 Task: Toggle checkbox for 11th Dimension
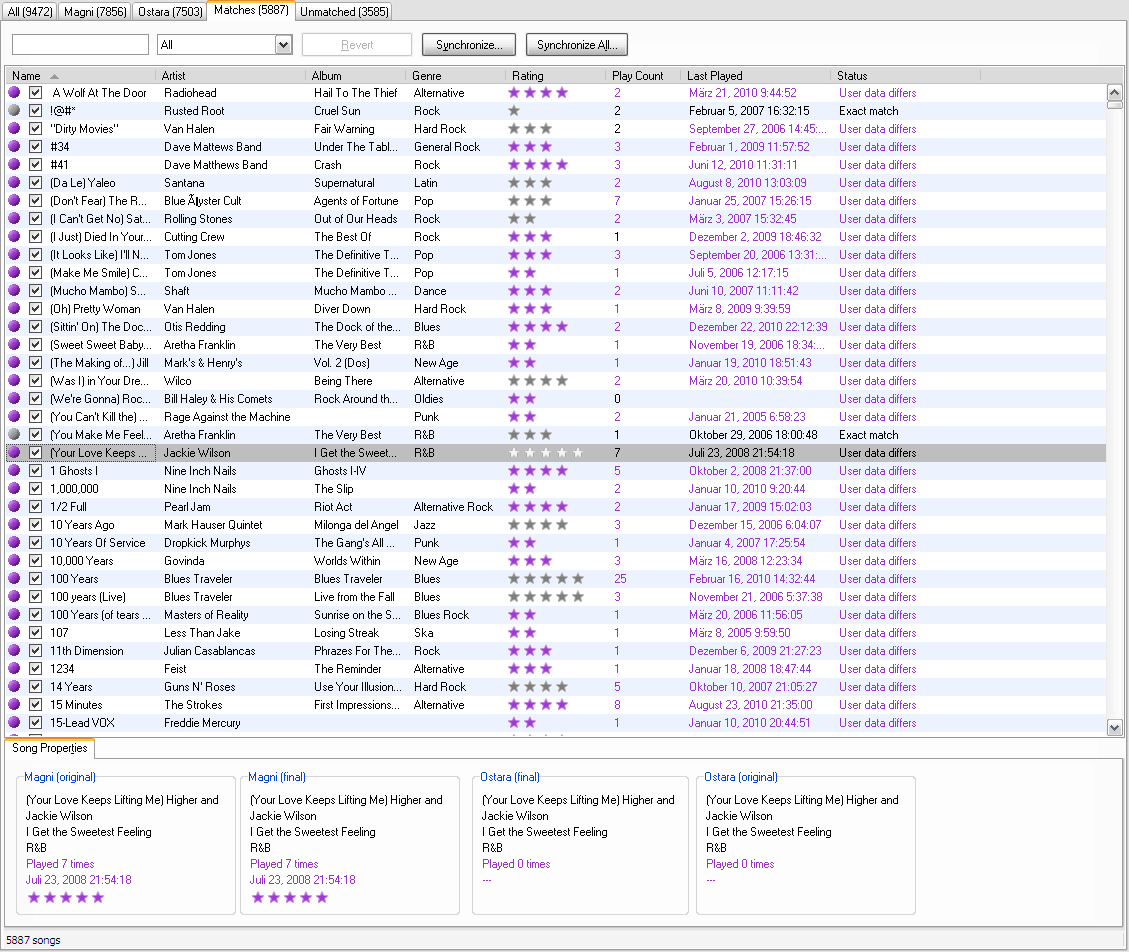[35, 650]
